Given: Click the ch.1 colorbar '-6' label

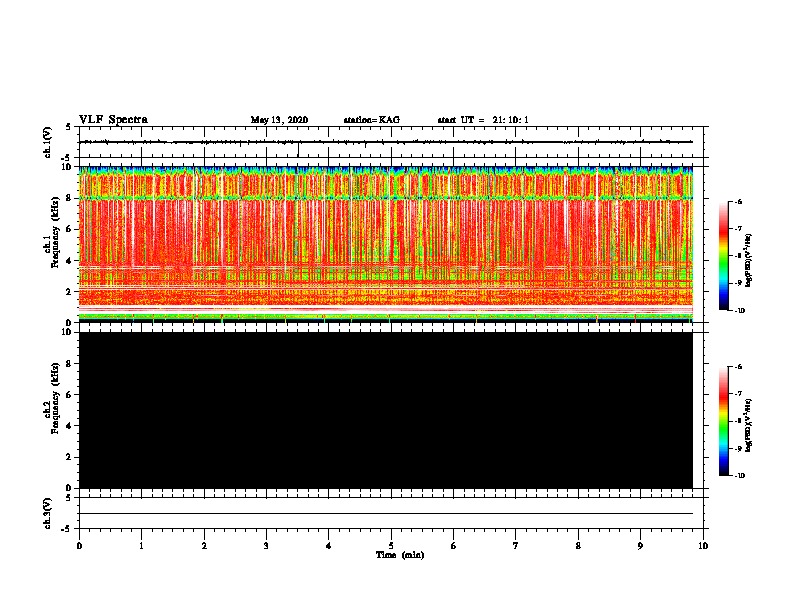Looking at the screenshot, I should coord(738,202).
